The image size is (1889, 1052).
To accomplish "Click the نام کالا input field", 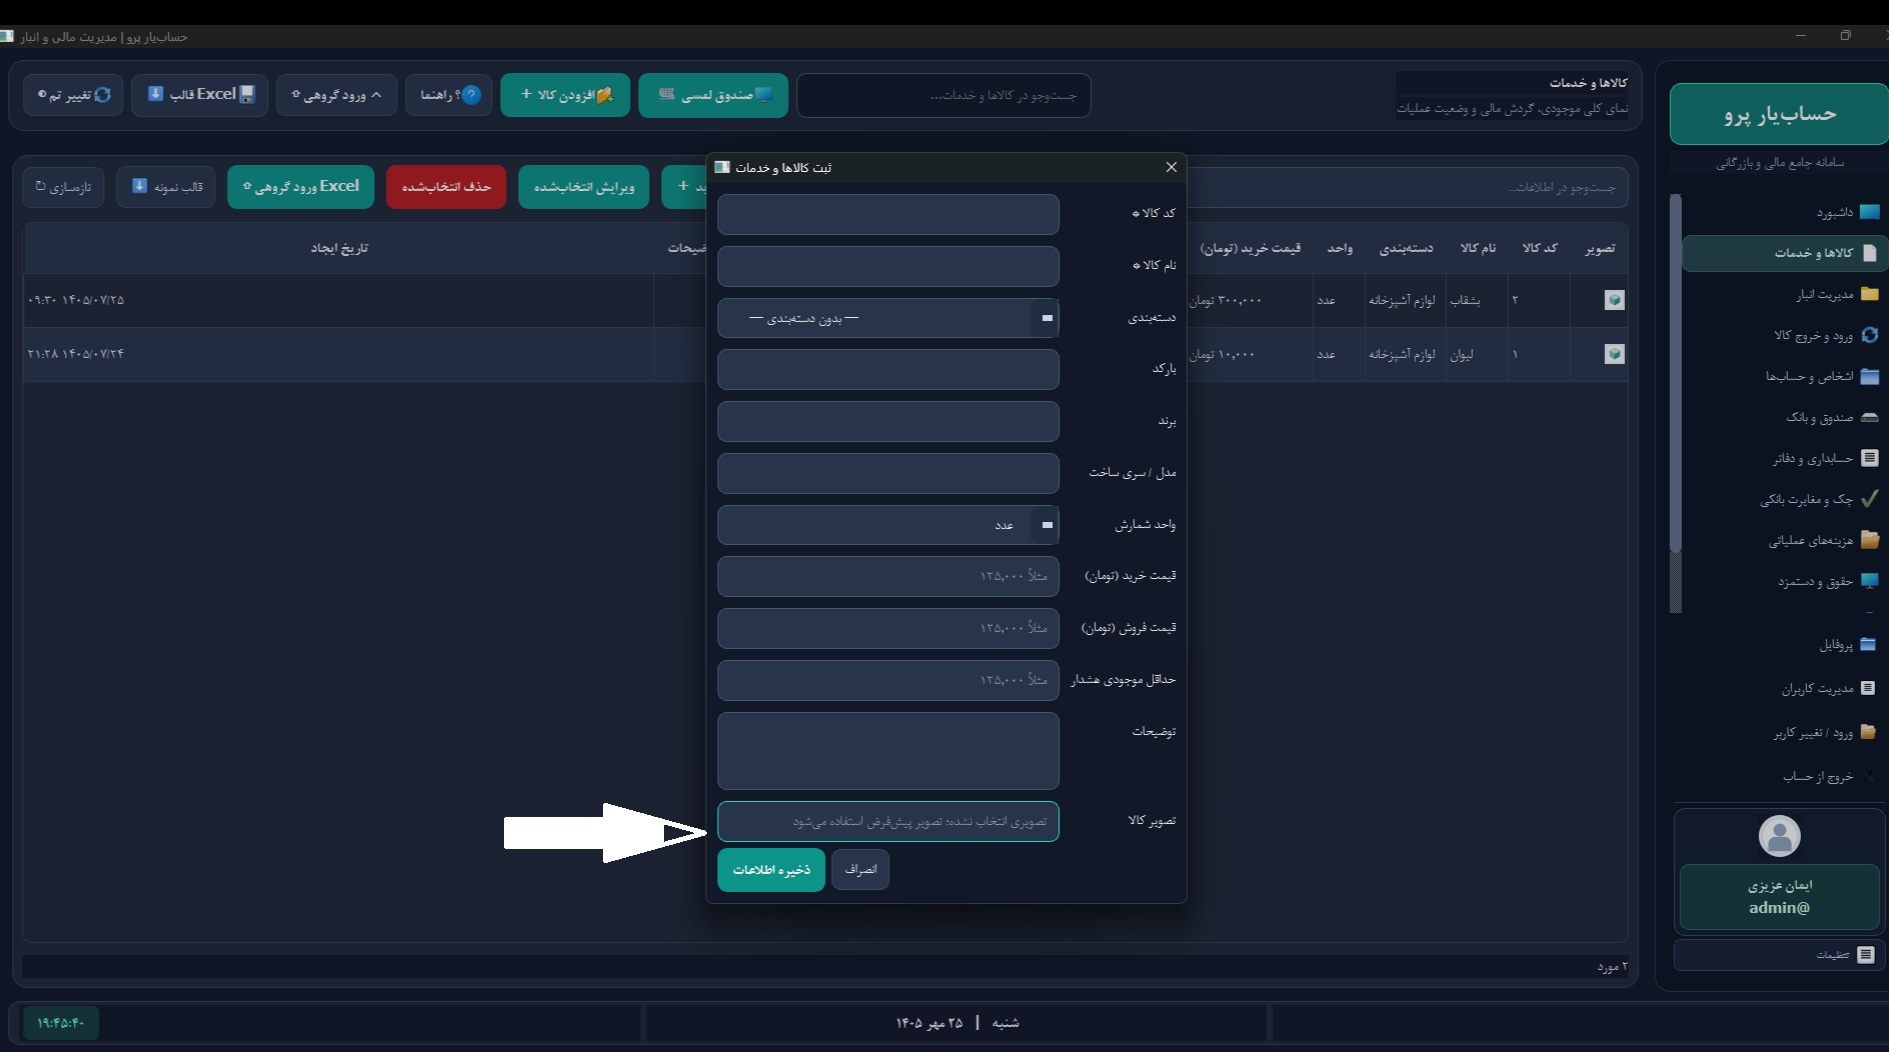I will click(888, 266).
